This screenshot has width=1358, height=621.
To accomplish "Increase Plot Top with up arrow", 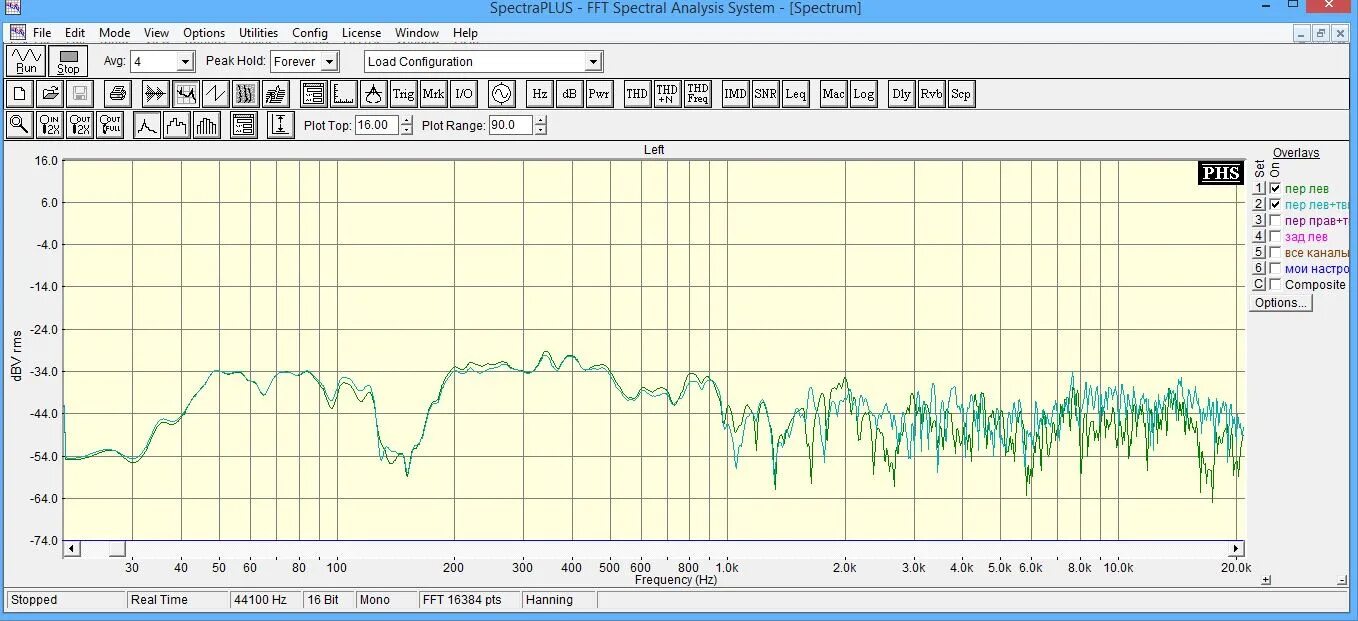I will [406, 121].
